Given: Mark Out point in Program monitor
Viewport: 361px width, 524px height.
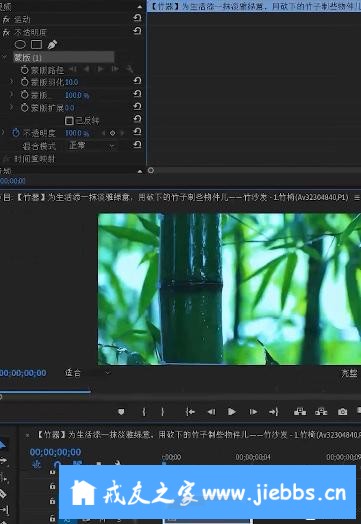Looking at the screenshot, I should 162,412.
